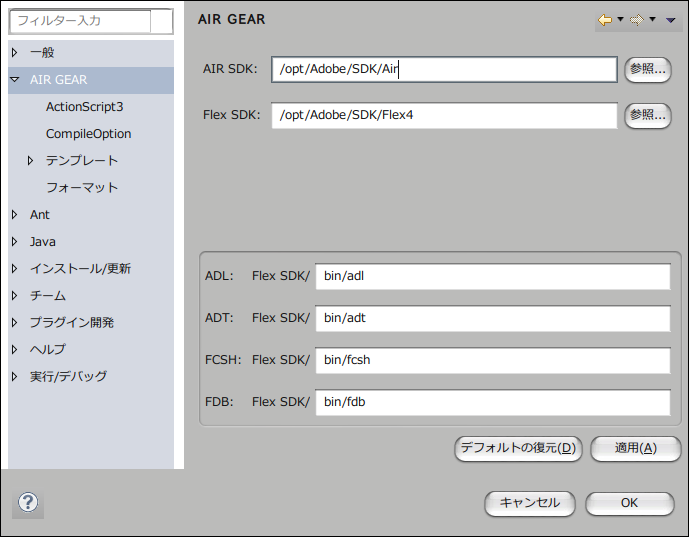689x537 pixels.
Task: Select the チーム tree item
Action: click(x=48, y=295)
